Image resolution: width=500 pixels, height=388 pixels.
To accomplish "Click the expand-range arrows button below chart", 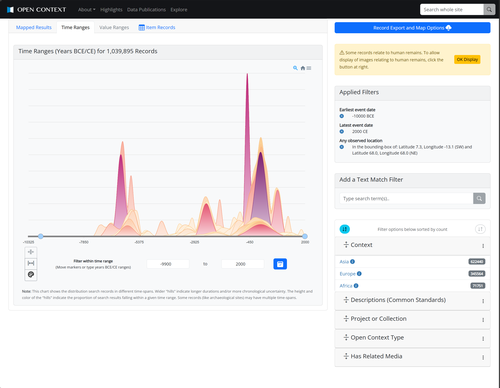I will point(31,252).
